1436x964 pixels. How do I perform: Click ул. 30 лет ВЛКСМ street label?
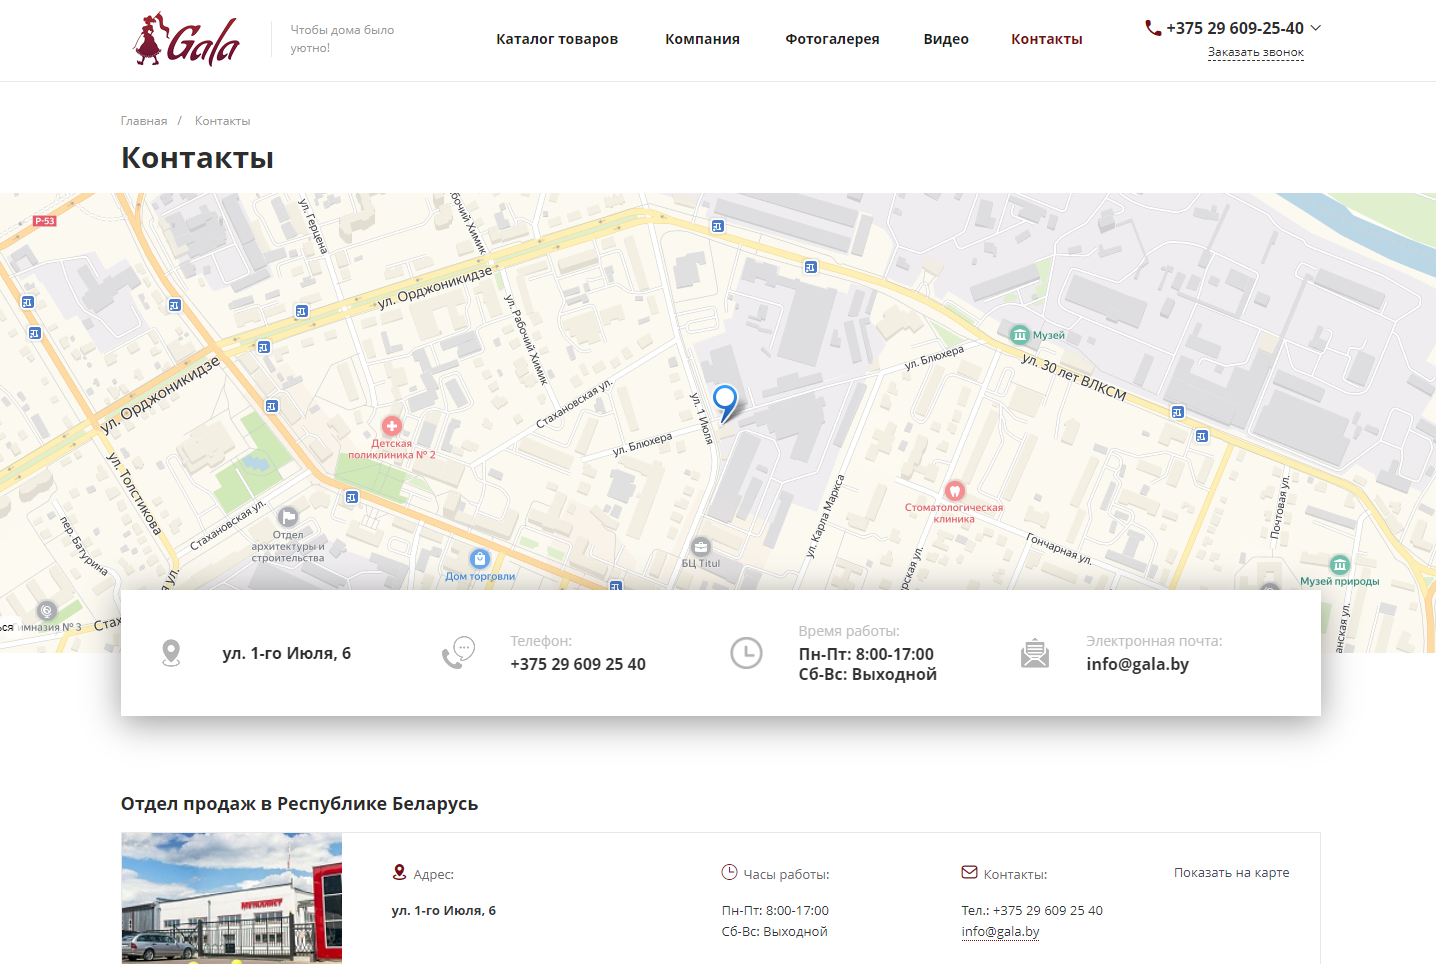(x=1074, y=376)
